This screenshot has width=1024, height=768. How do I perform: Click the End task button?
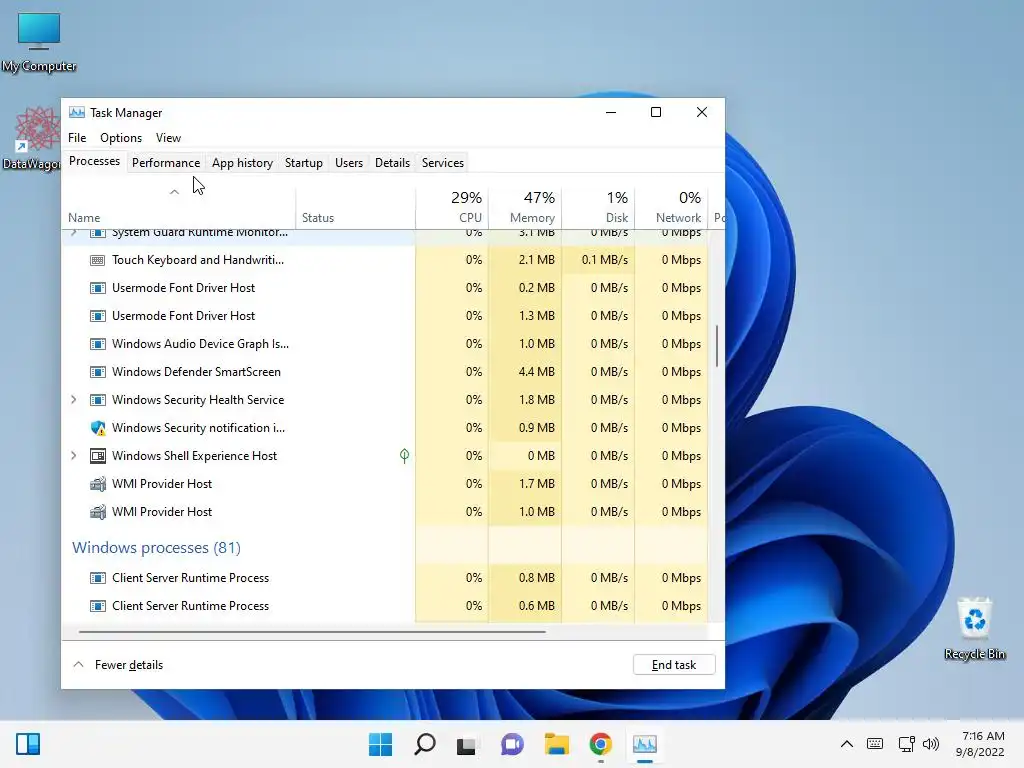674,665
